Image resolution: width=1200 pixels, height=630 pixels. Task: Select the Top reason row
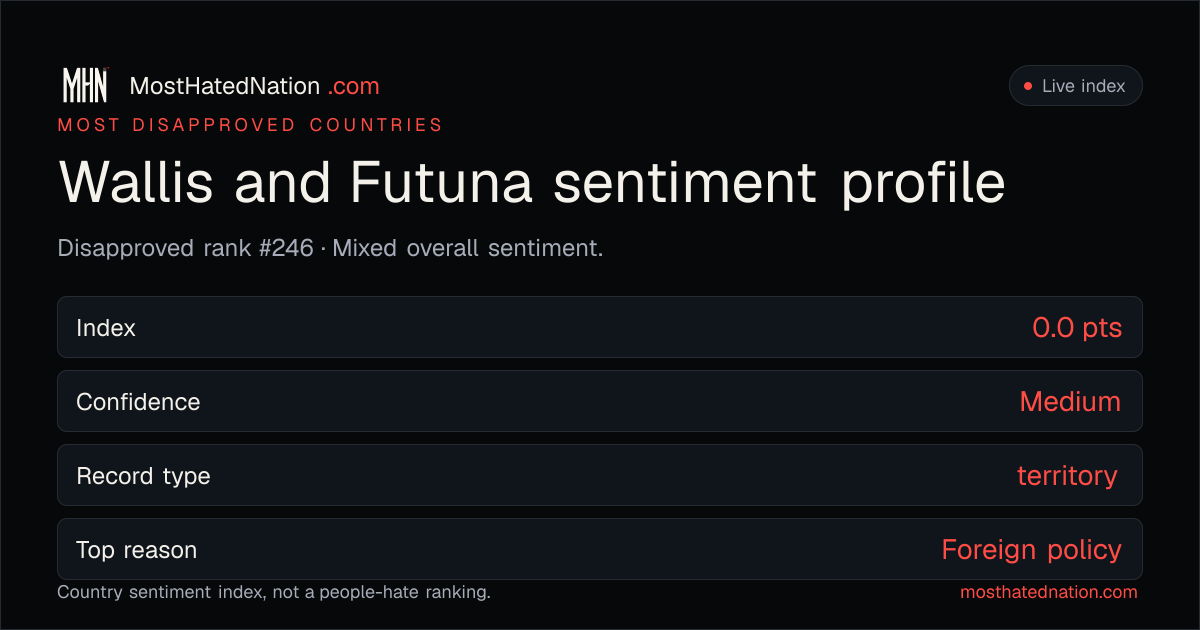point(600,549)
